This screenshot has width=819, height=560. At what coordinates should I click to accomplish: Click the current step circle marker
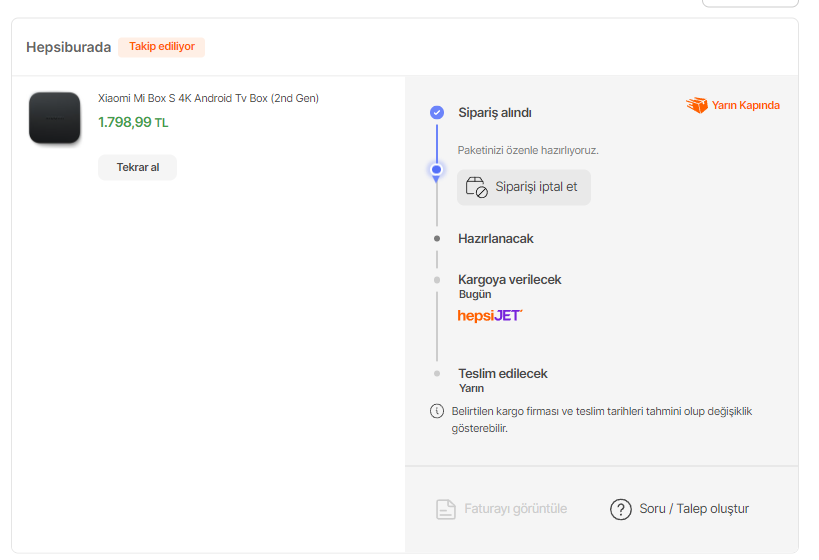pos(436,170)
